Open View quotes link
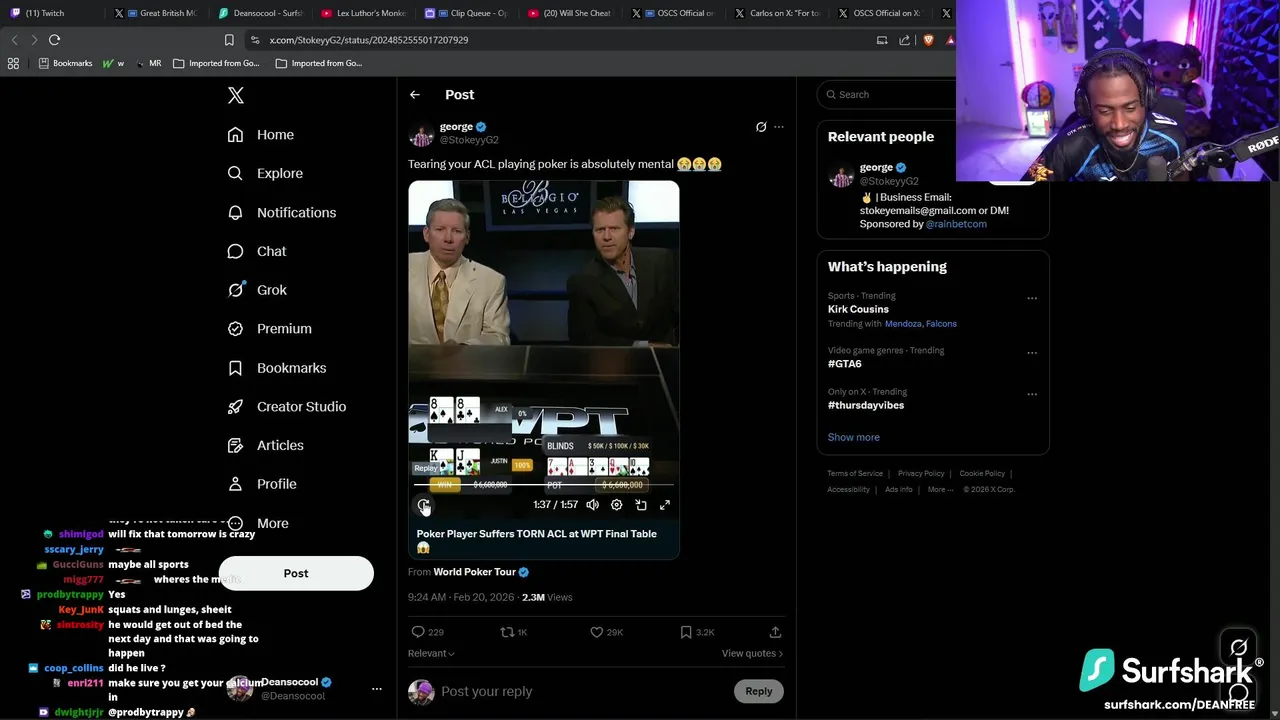The image size is (1280, 720). 752,653
